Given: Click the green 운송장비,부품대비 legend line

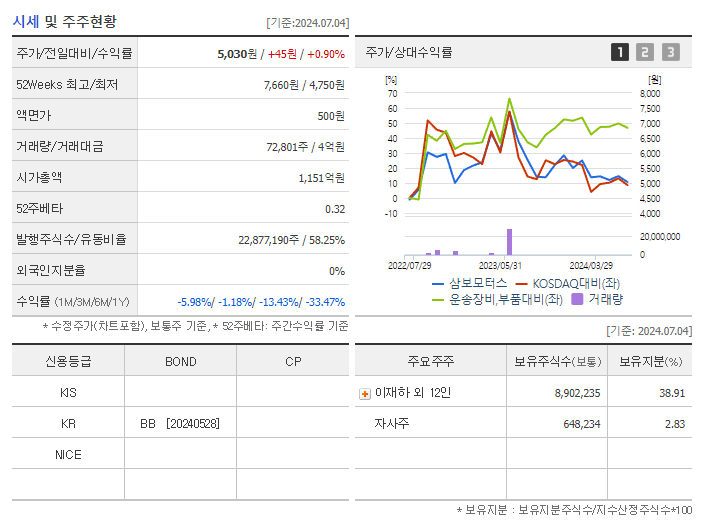Looking at the screenshot, I should tap(437, 300).
